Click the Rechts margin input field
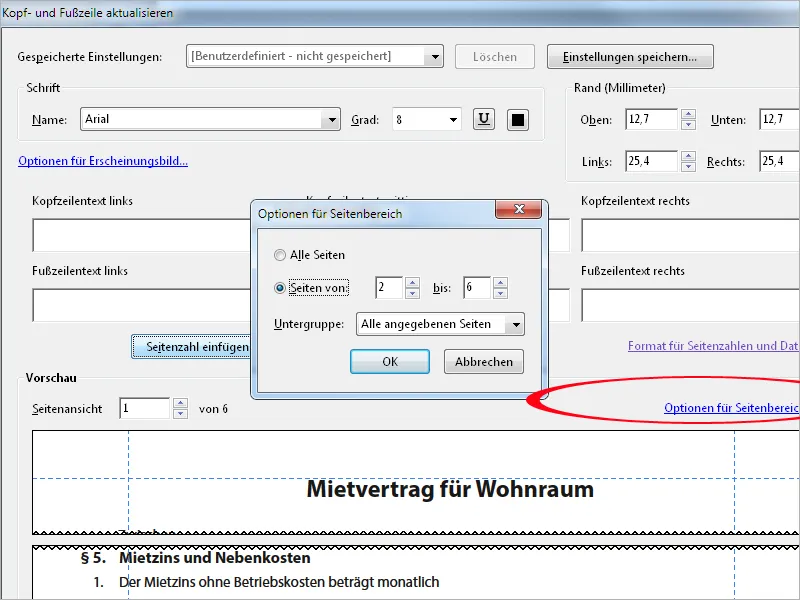This screenshot has height=600, width=800. [780, 161]
